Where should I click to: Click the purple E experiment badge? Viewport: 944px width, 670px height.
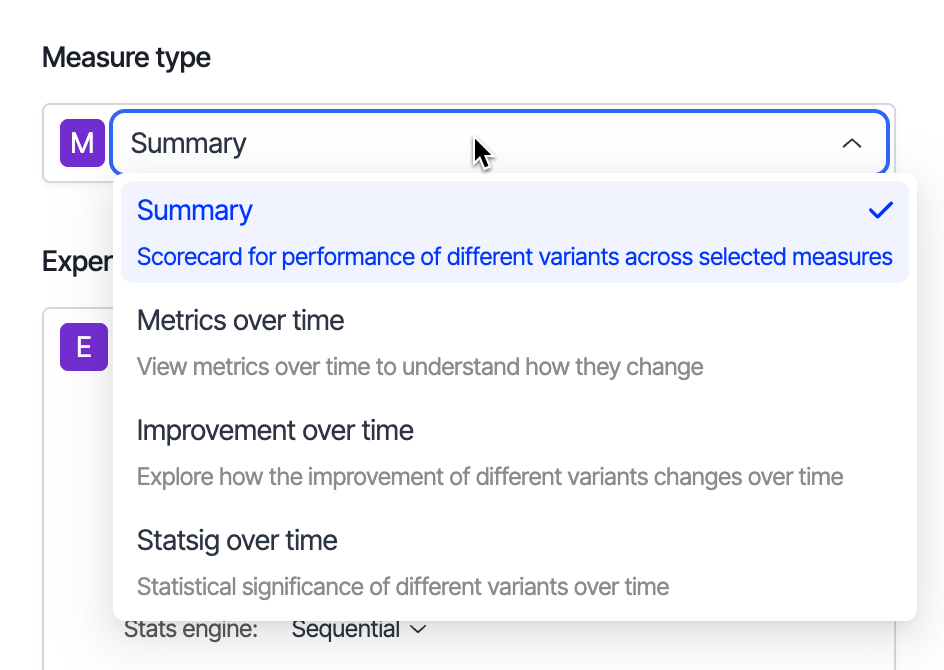[x=83, y=347]
